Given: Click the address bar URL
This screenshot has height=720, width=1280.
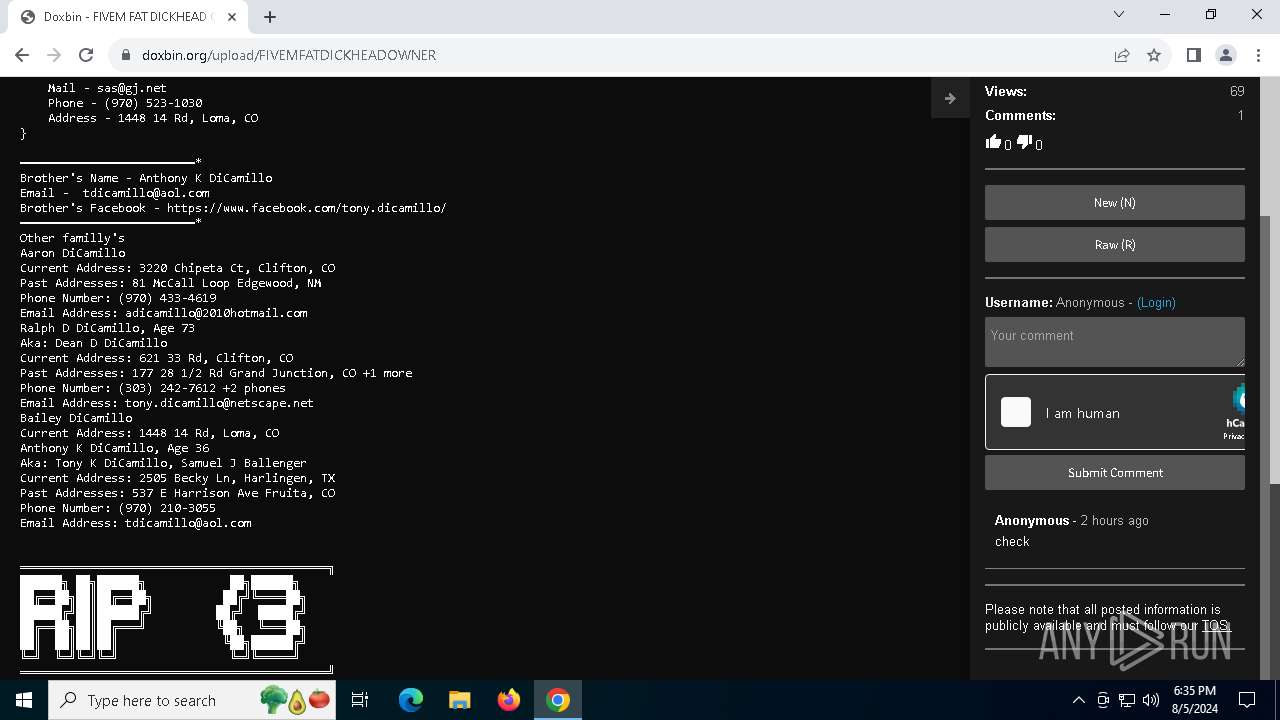Looking at the screenshot, I should (x=289, y=55).
